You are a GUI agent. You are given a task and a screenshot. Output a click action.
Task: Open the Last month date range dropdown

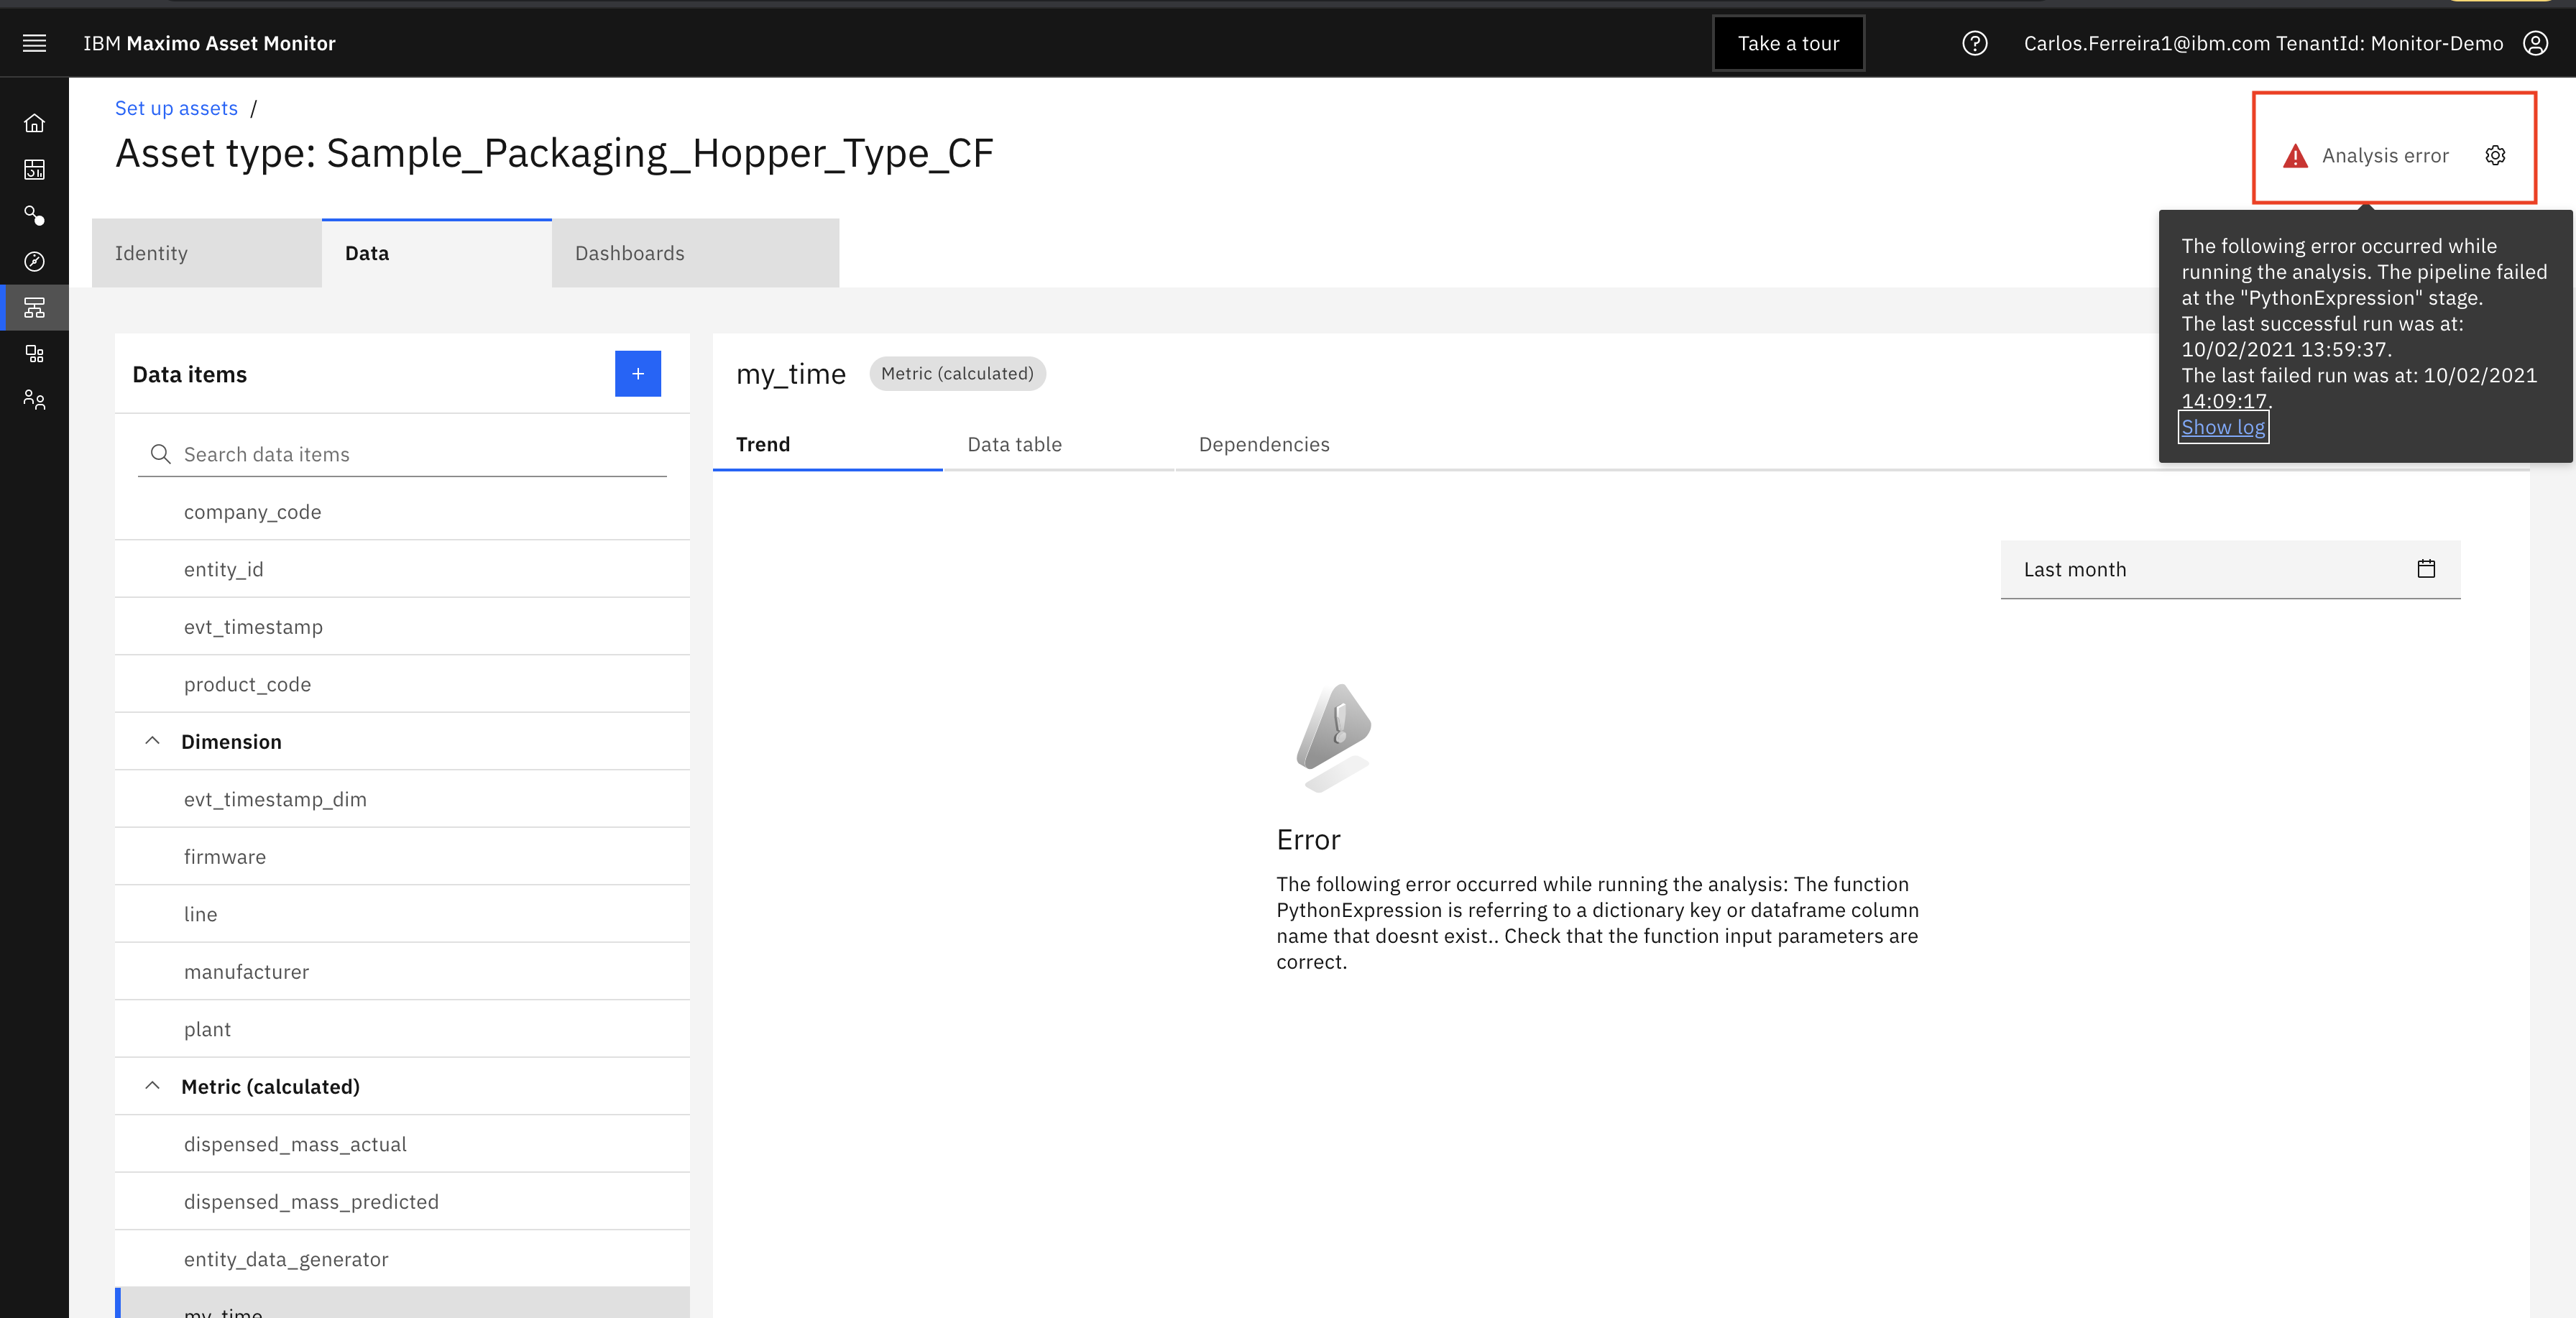(x=2230, y=569)
